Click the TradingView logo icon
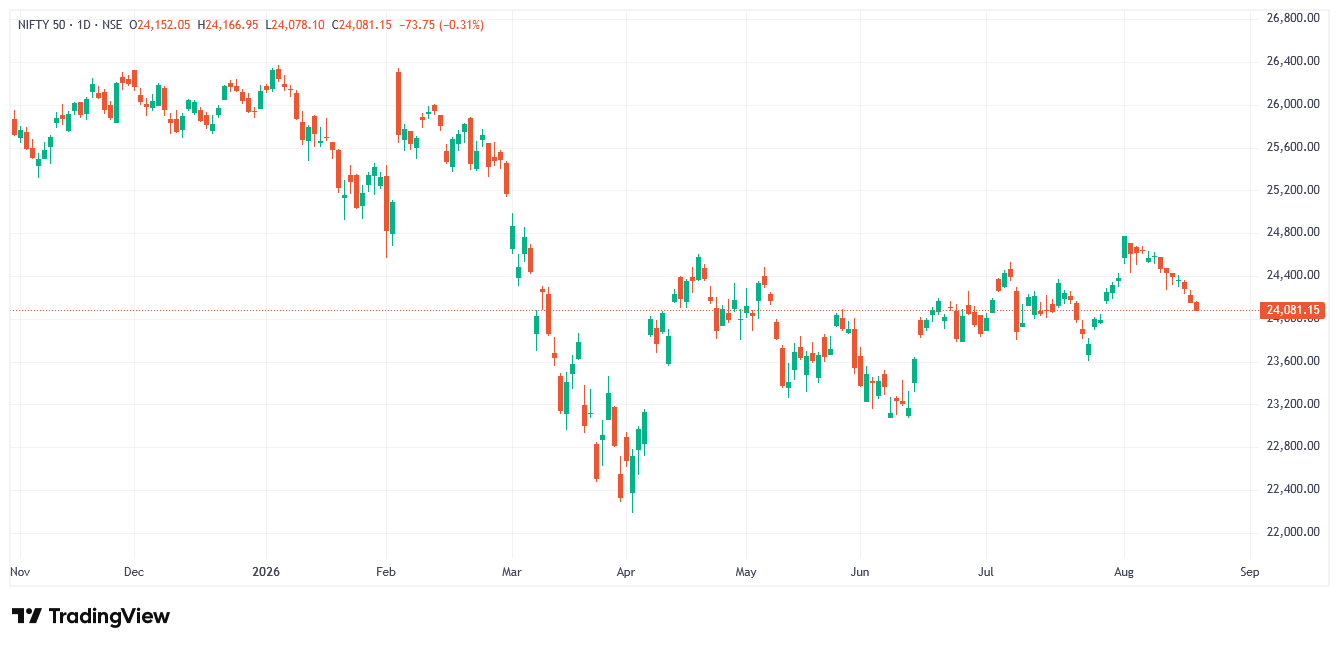The height and width of the screenshot is (646, 1339). pyautogui.click(x=26, y=616)
